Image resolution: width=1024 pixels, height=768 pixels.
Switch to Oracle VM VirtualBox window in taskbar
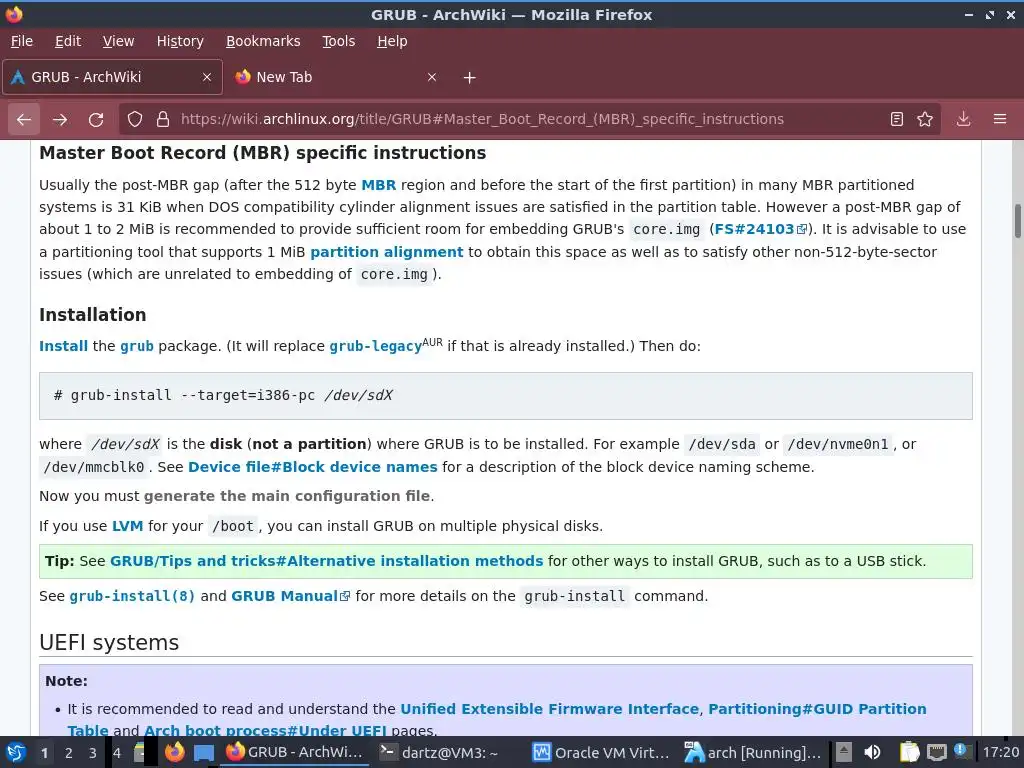(x=601, y=752)
